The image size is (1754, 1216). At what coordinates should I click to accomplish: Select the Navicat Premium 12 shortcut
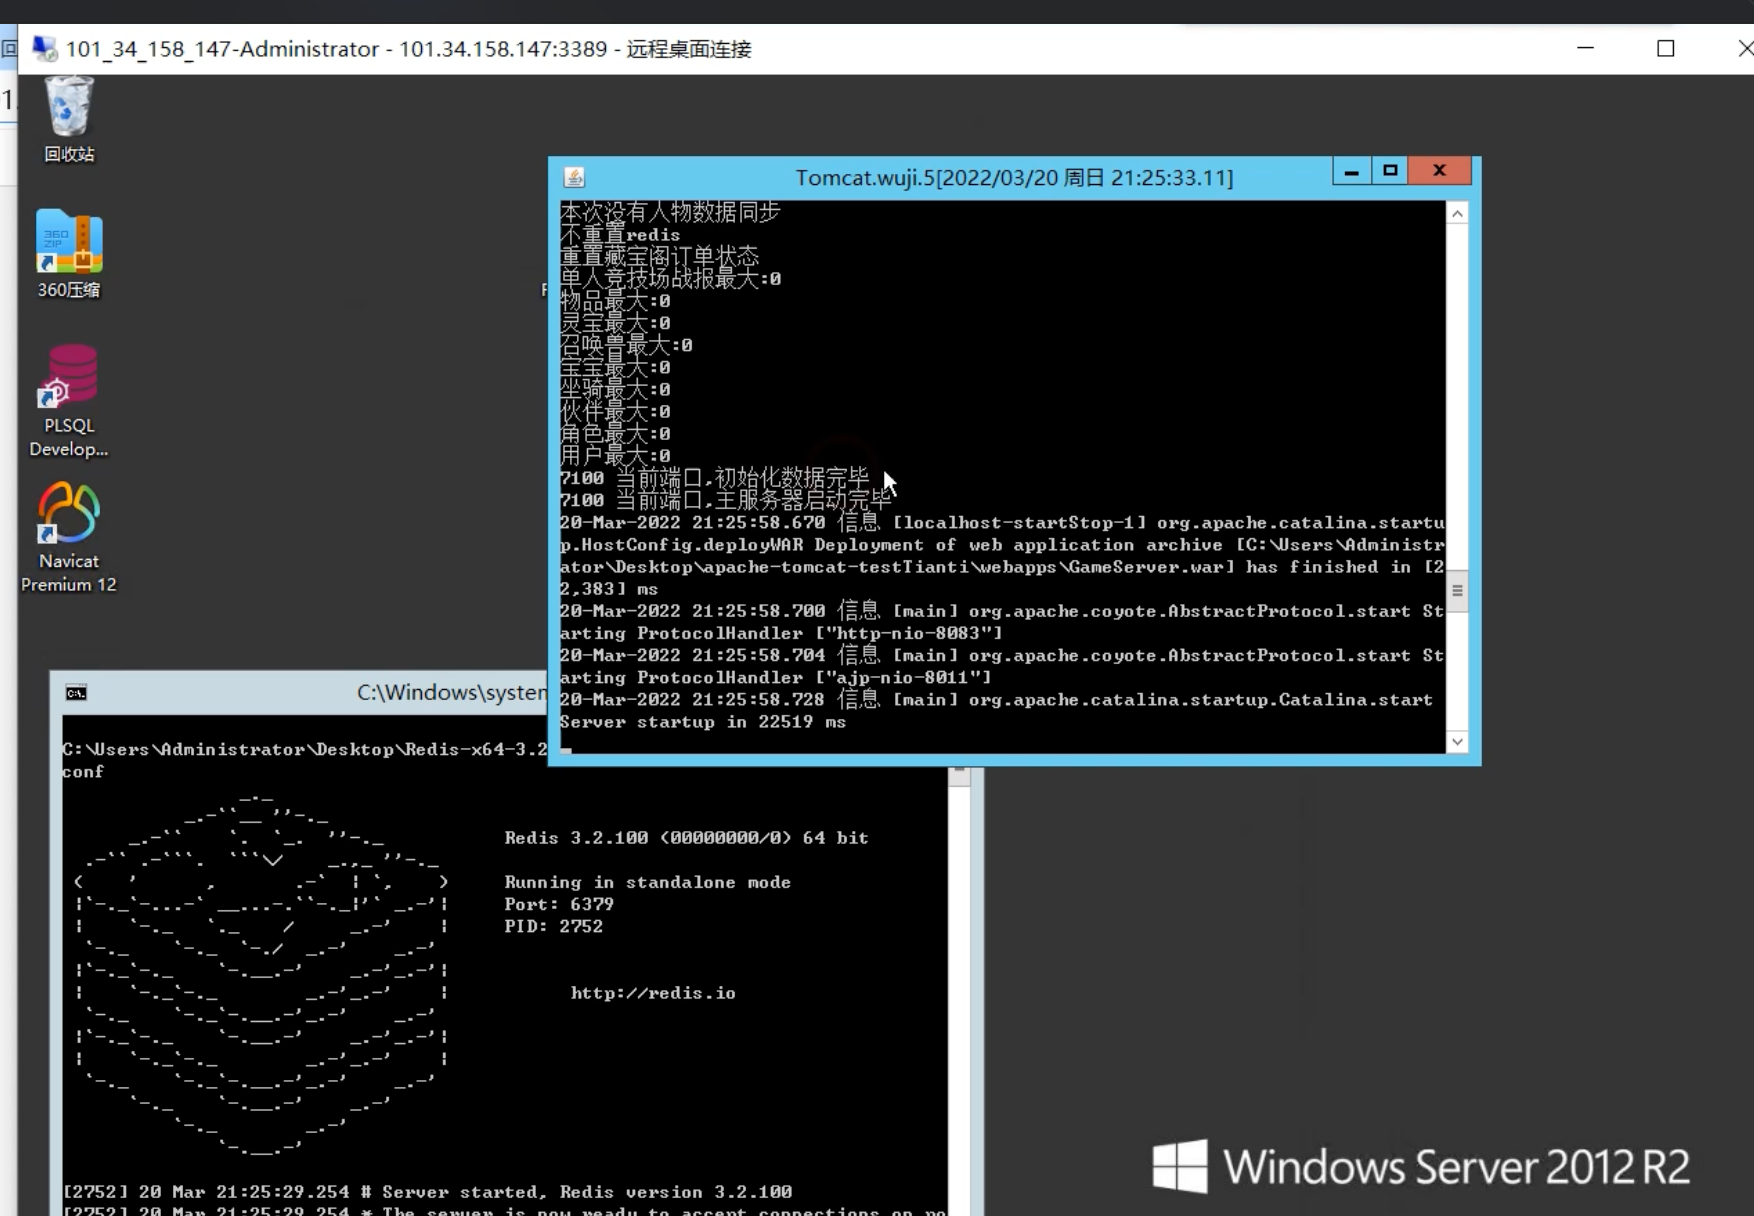[x=69, y=537]
